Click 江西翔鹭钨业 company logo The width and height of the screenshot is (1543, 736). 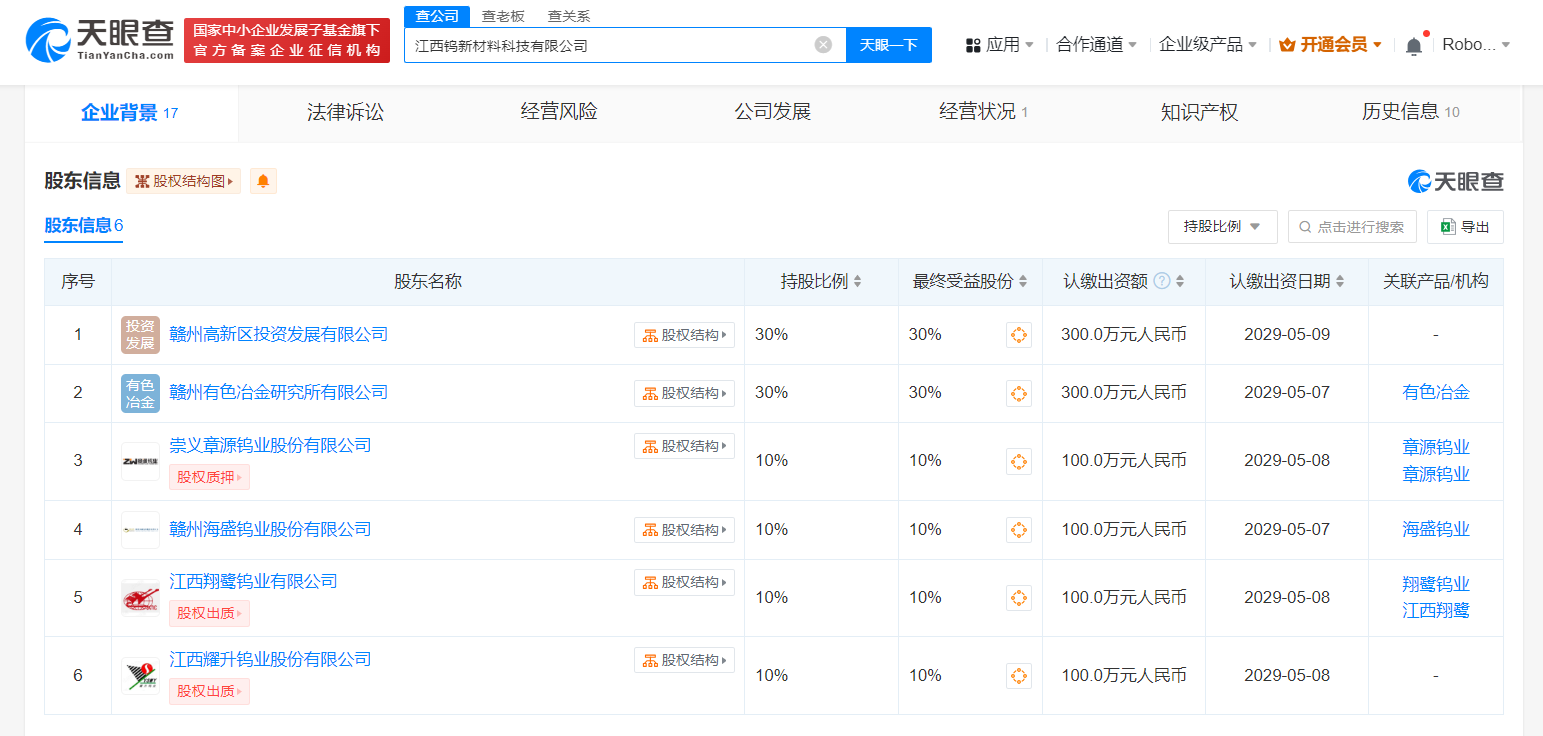click(140, 598)
